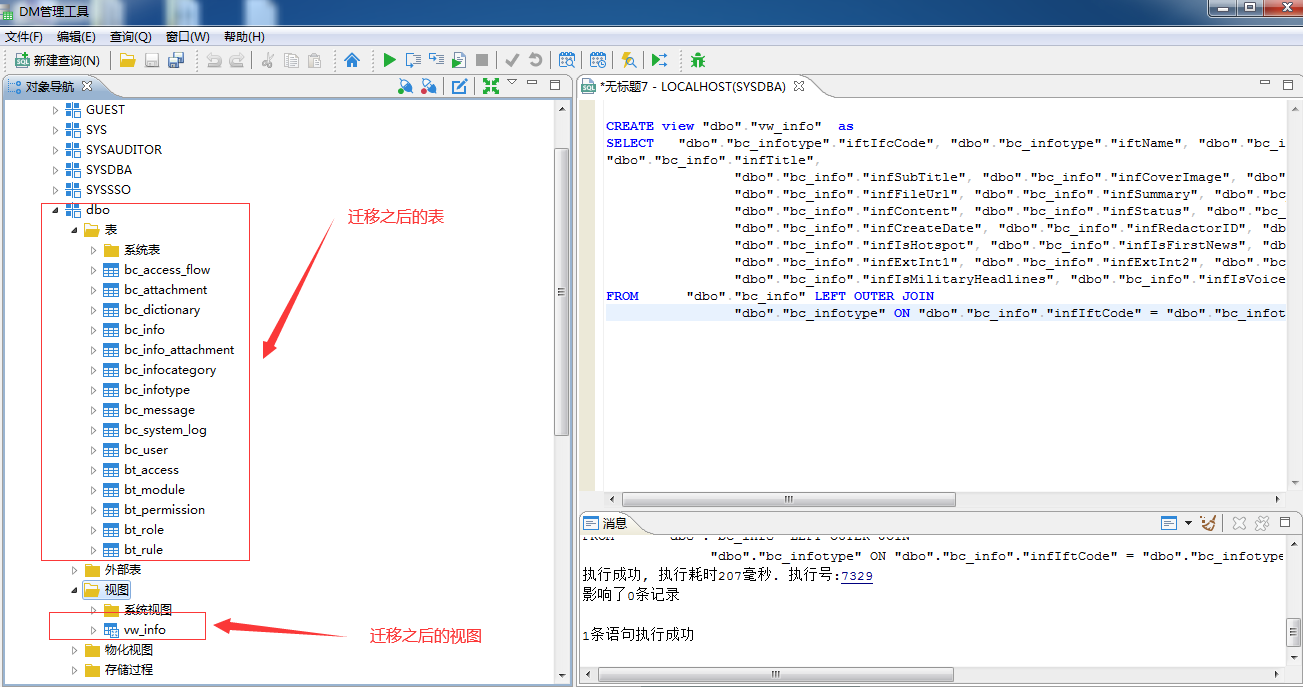Select the vw_info view in the tree
The height and width of the screenshot is (687, 1303).
click(x=145, y=630)
